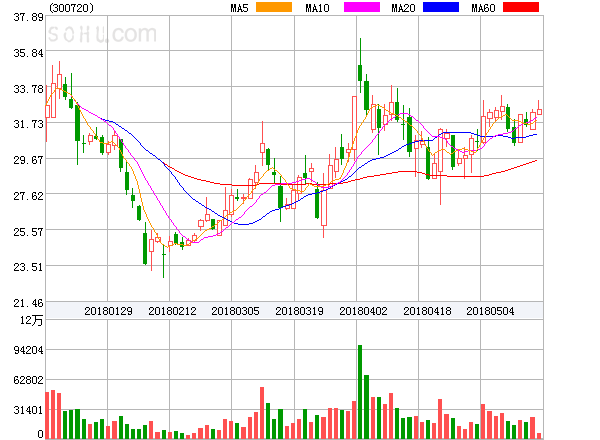Screen dimensions: 600x440
Task: Click the 23.51 price axis label
Action: click(28, 267)
